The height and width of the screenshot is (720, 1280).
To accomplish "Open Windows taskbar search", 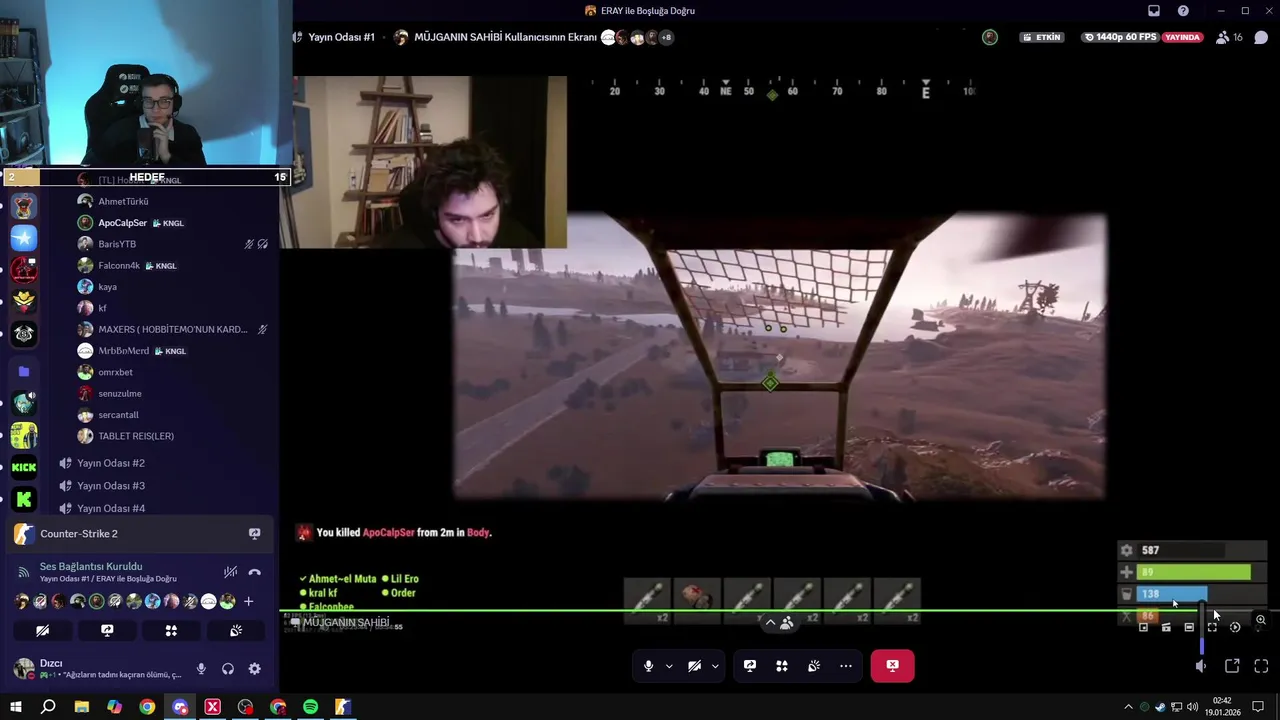I will [48, 707].
